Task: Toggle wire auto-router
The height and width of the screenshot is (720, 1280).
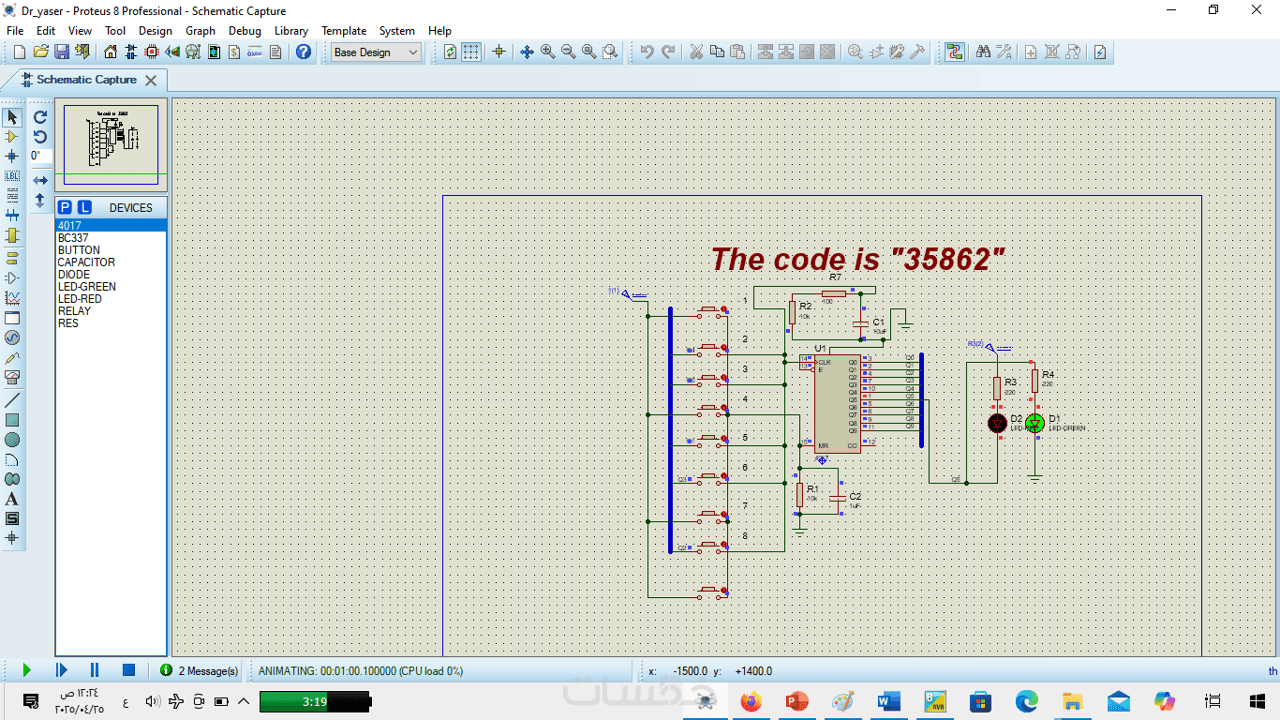Action: tap(955, 52)
